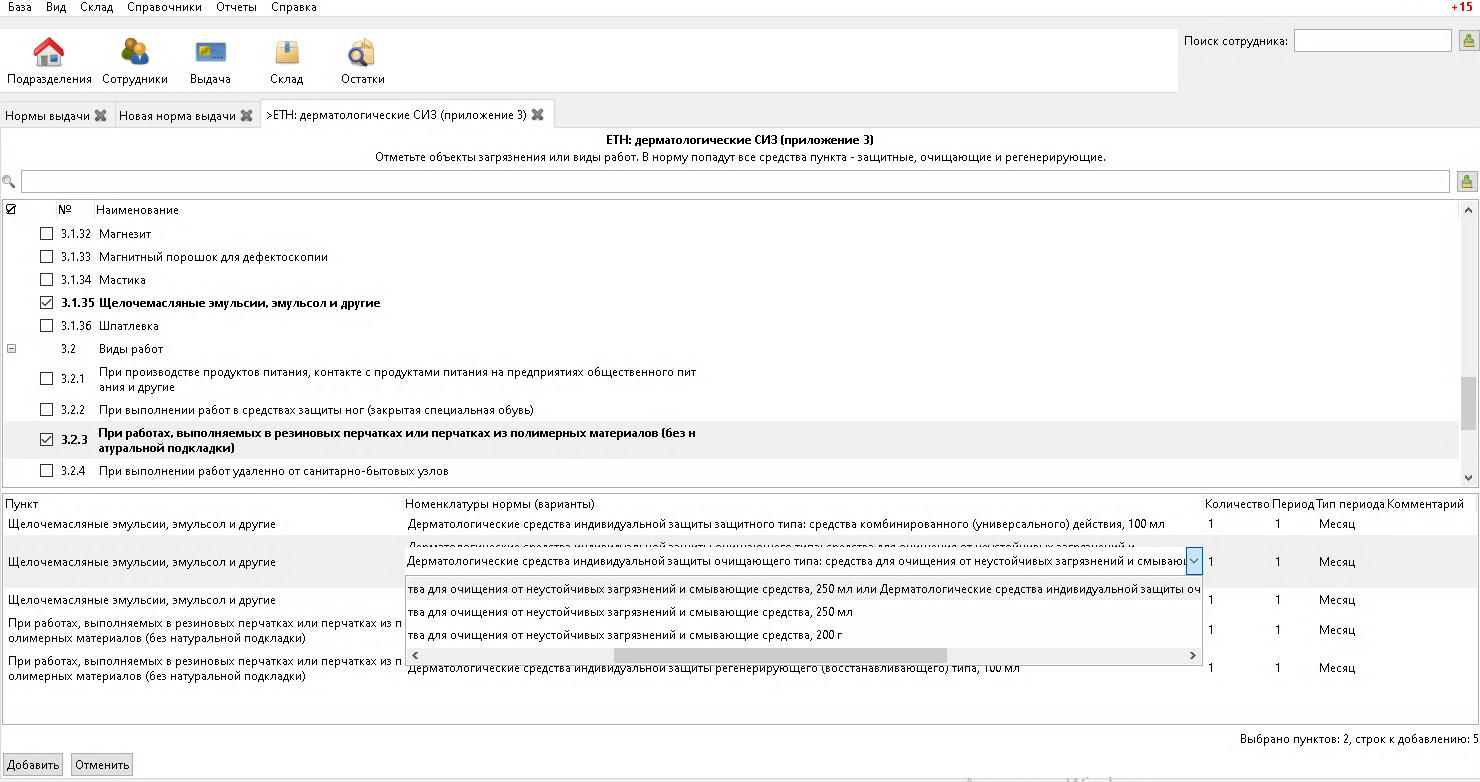Switch to the Новая норма выдачи tab
The image size is (1480, 782).
tap(177, 115)
